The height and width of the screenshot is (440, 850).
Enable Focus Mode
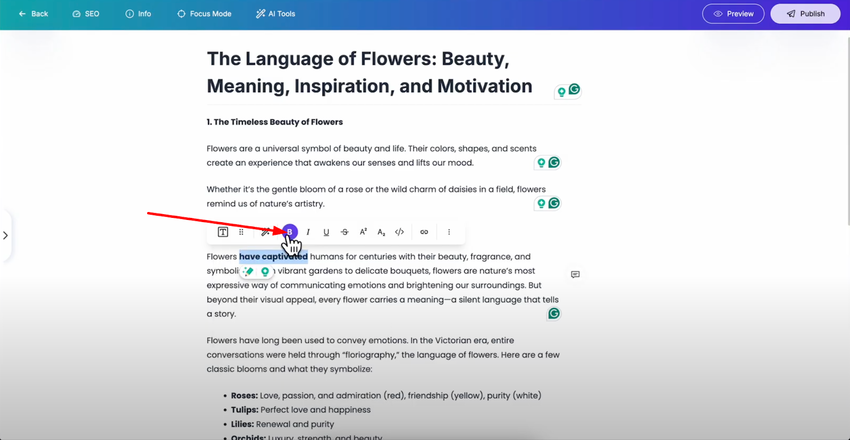[204, 14]
